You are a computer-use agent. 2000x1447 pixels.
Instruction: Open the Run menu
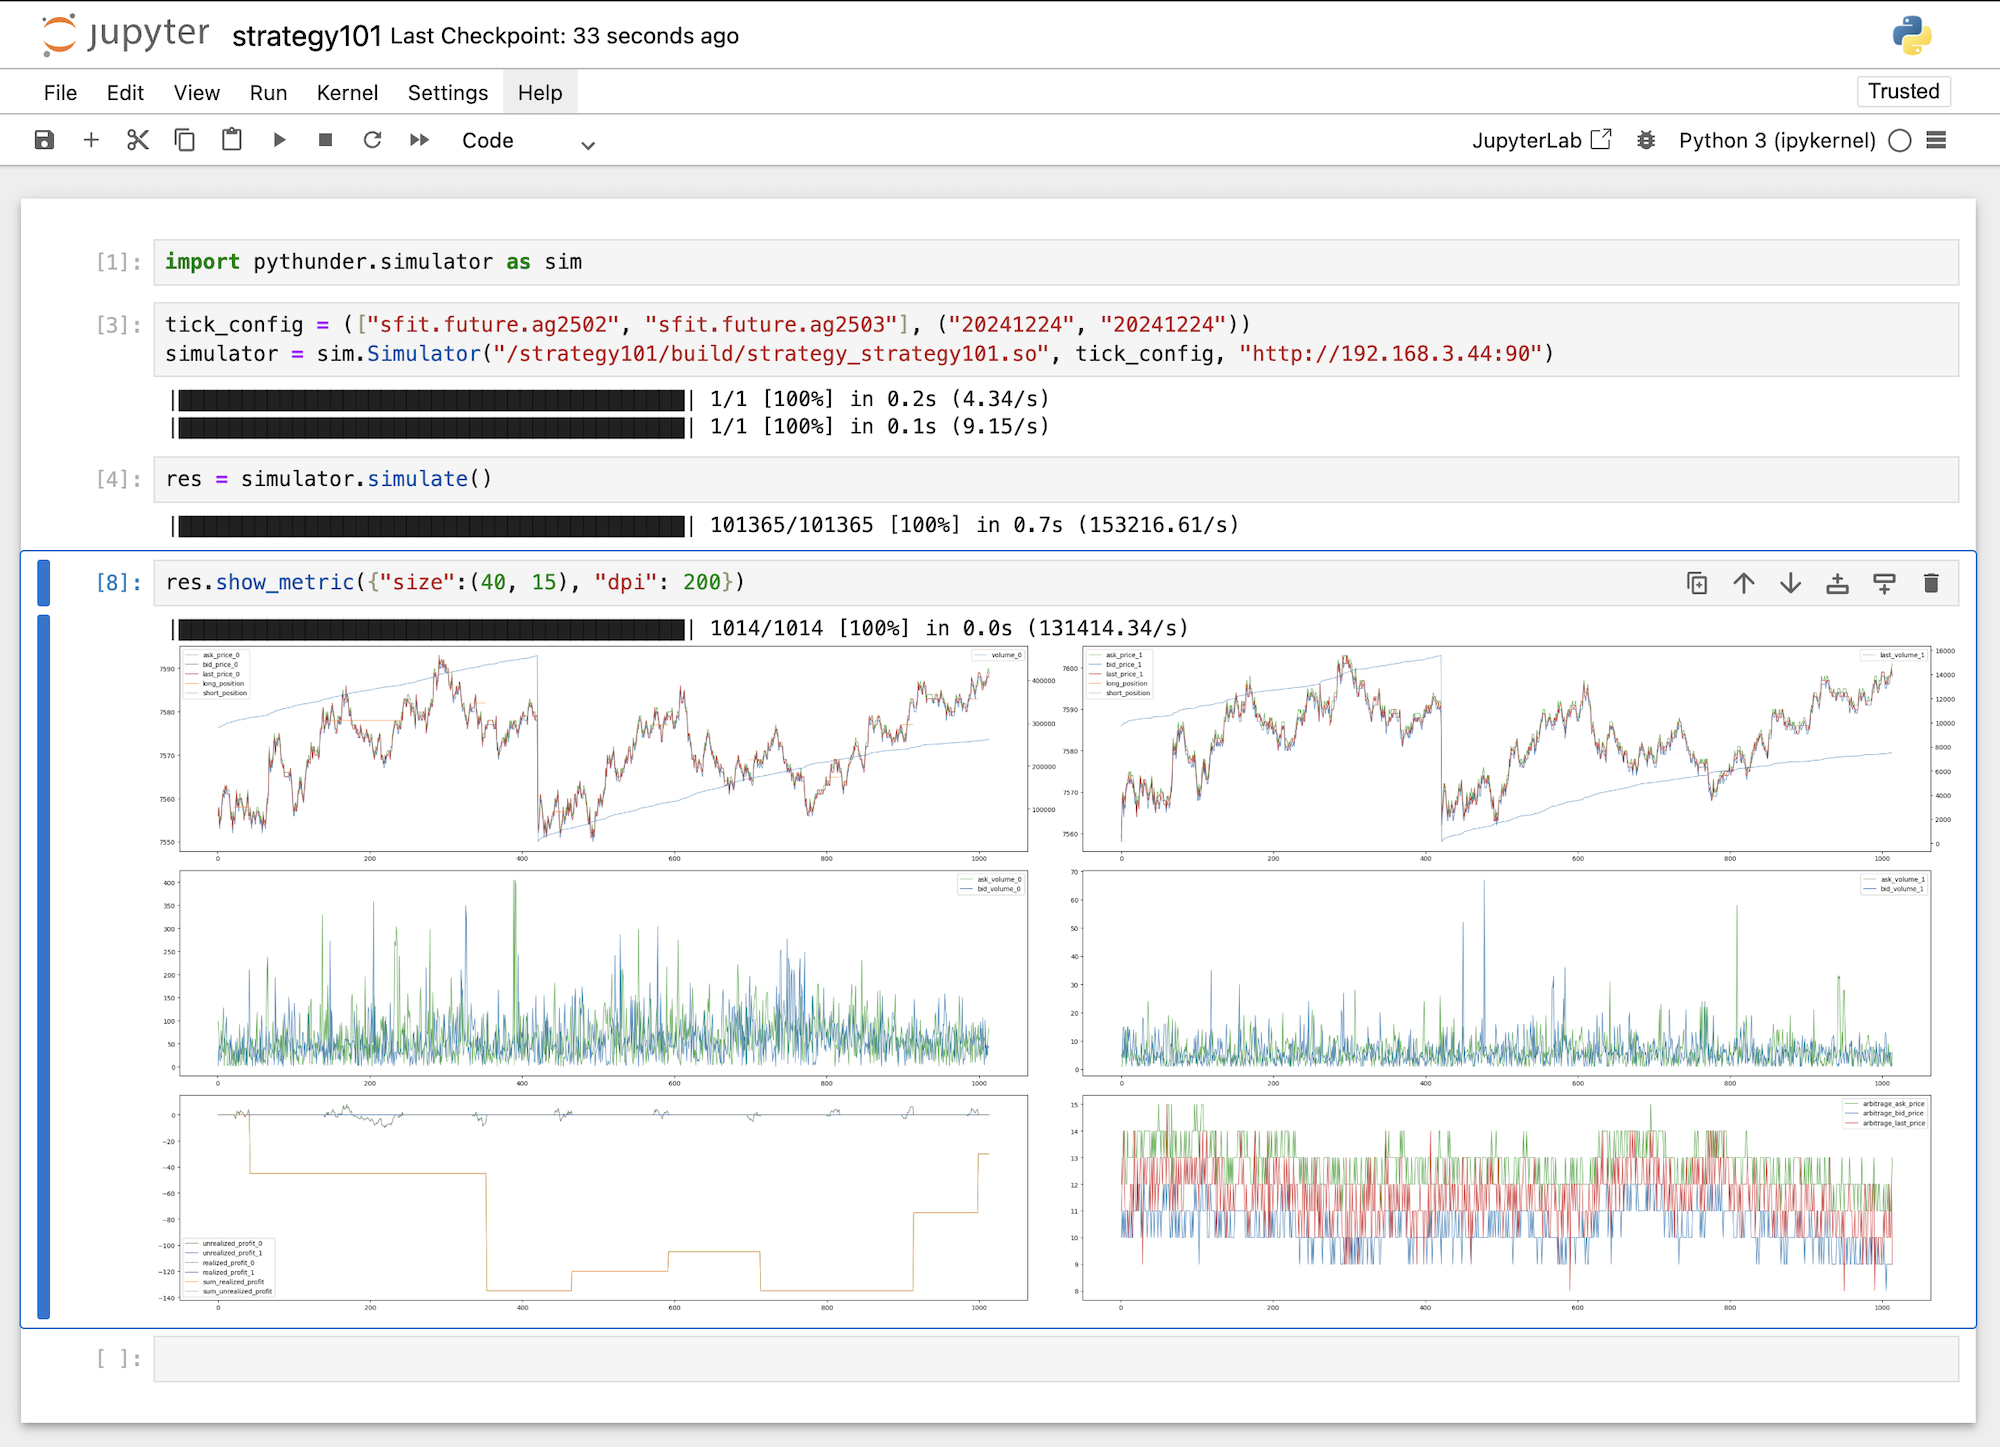(x=268, y=92)
